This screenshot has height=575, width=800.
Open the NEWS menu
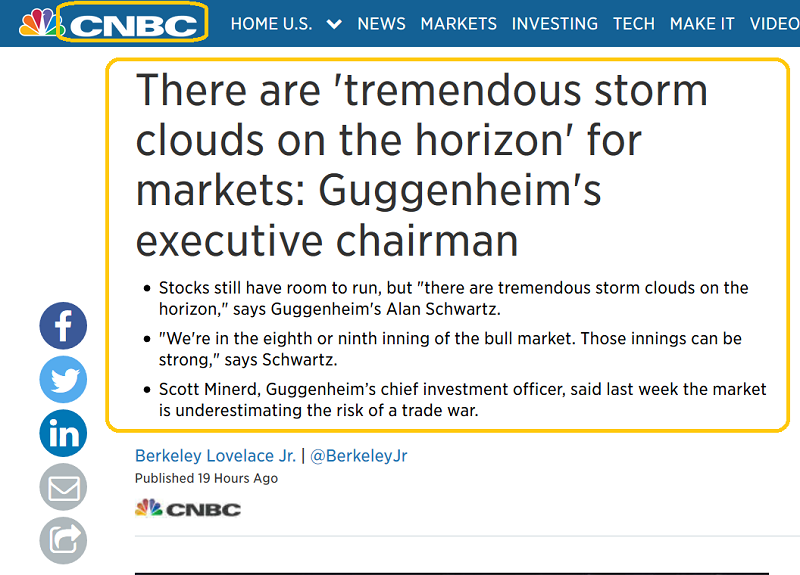[381, 24]
